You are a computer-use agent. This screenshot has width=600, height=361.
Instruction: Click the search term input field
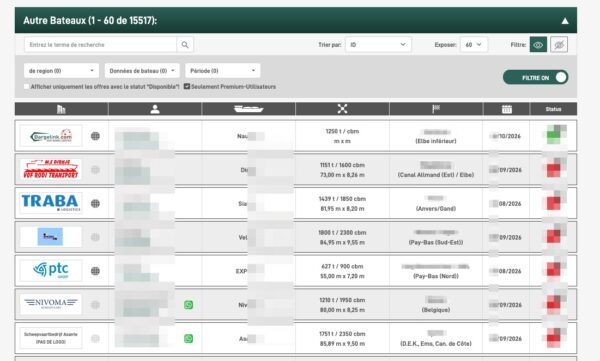(101, 45)
